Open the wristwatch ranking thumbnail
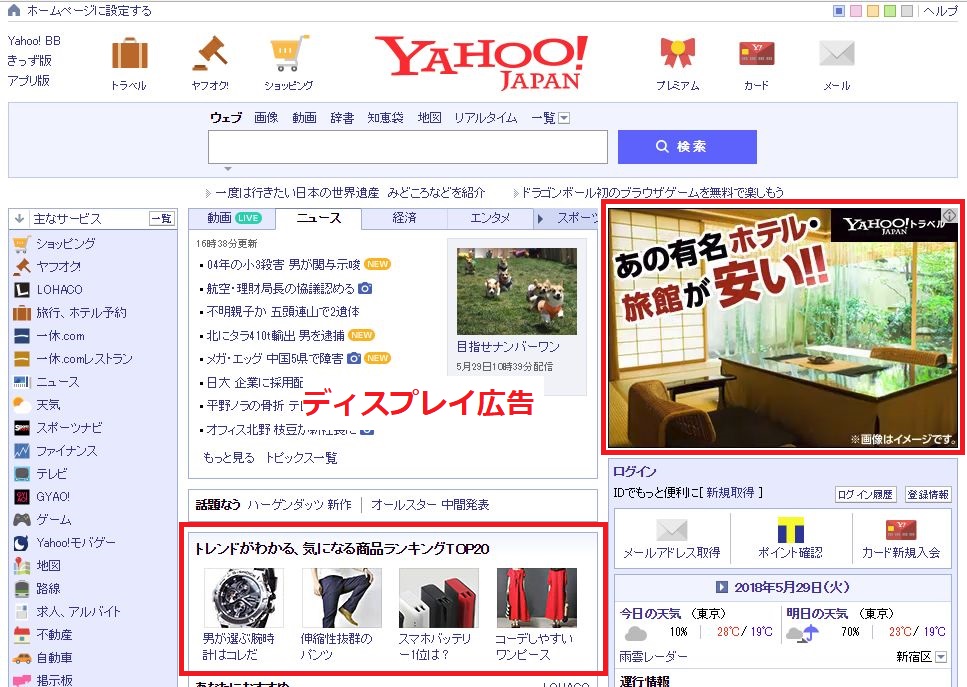 coord(244,598)
